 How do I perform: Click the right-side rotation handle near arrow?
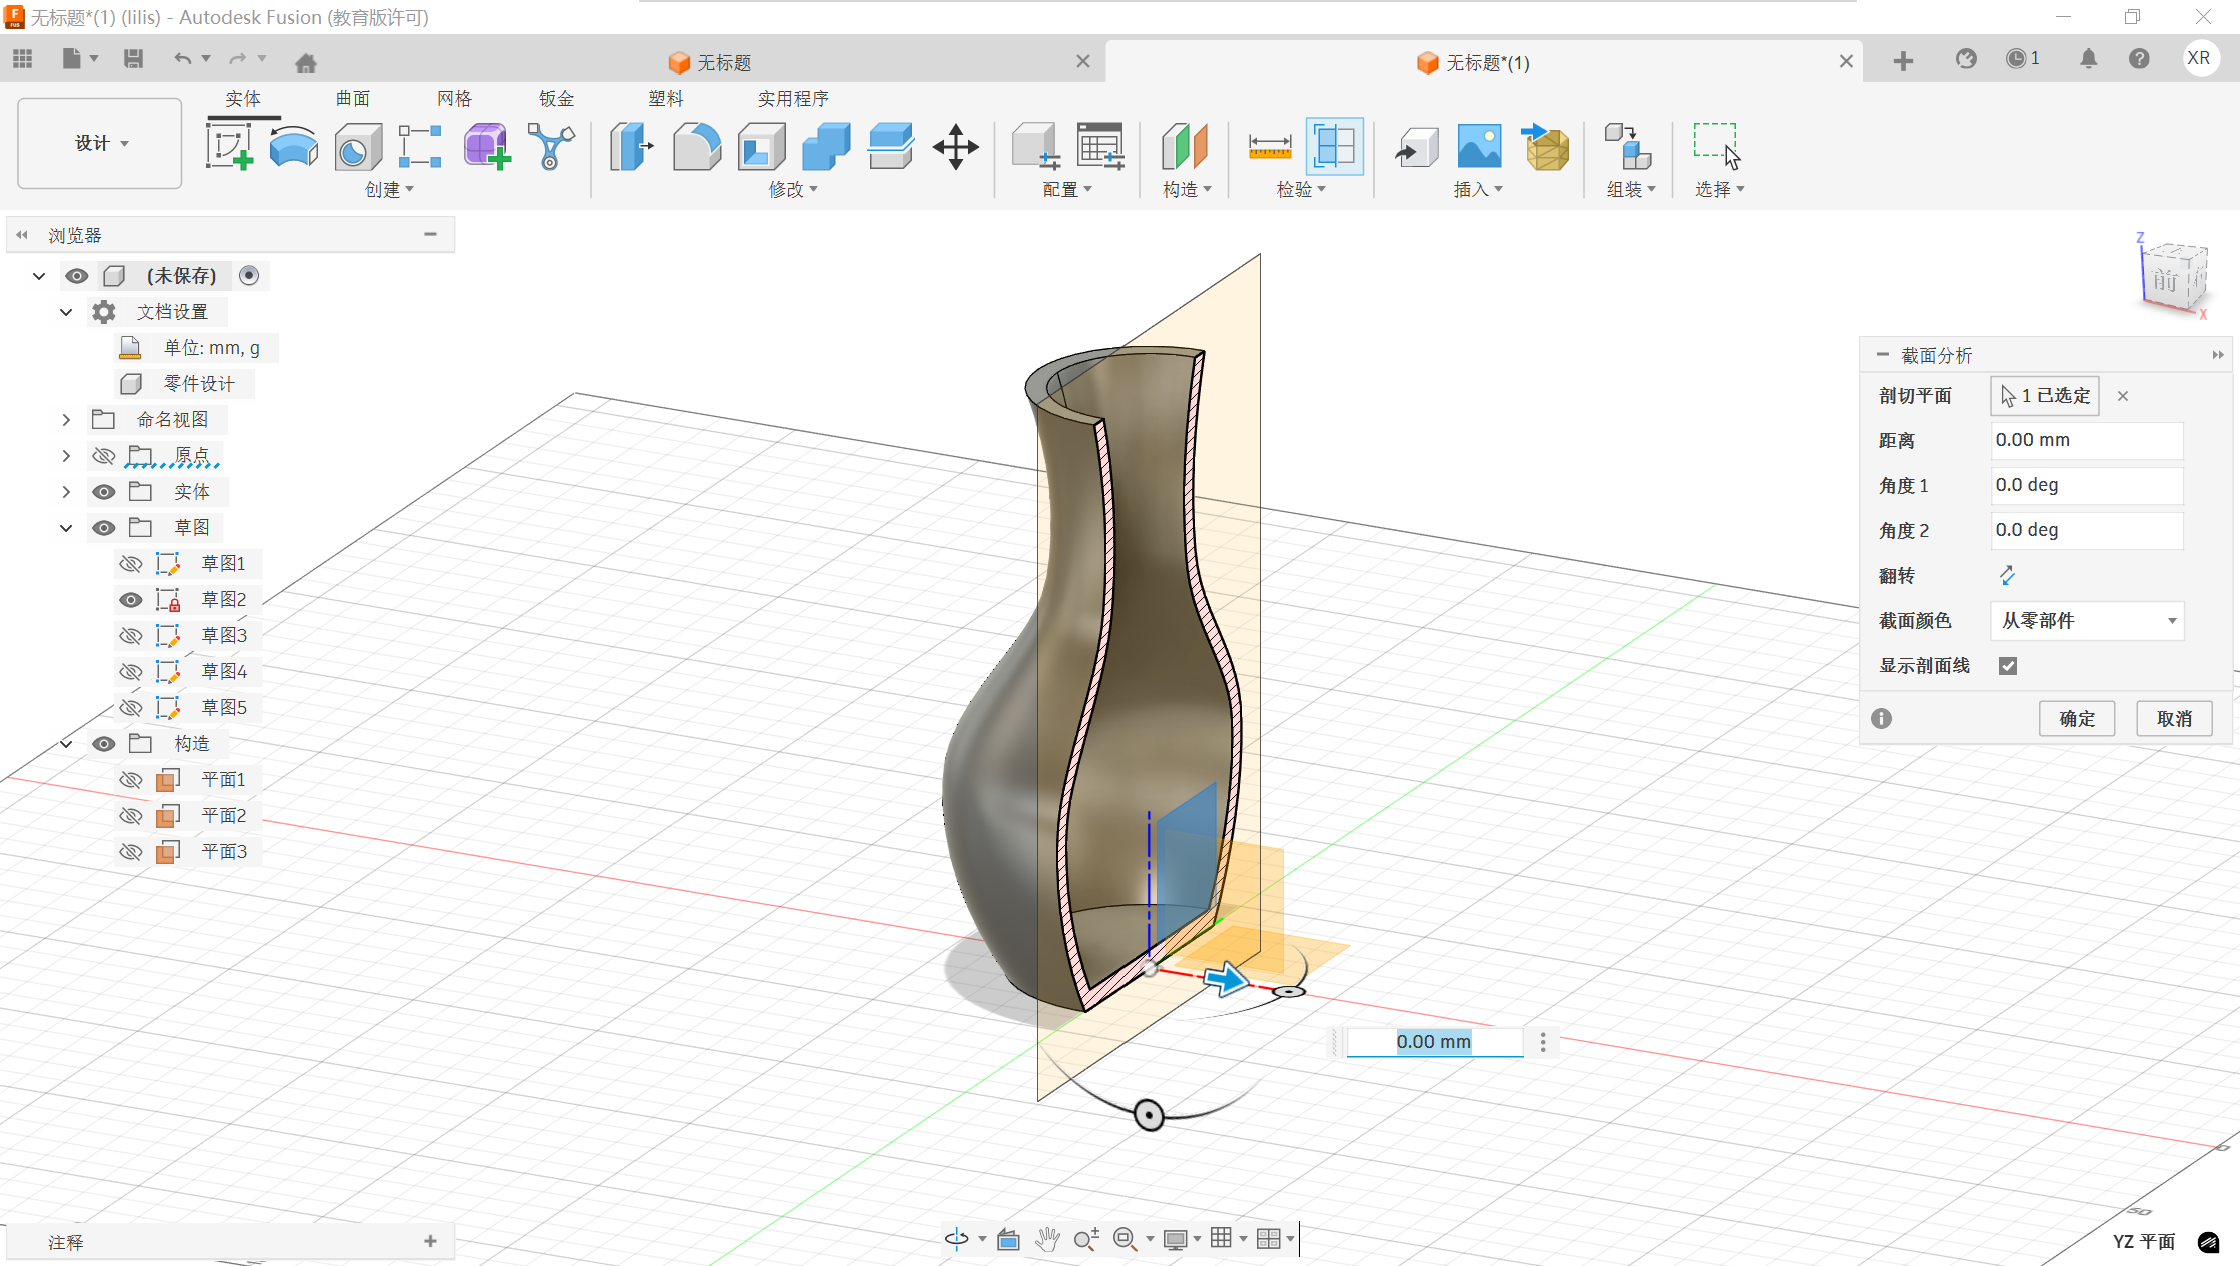click(1290, 991)
